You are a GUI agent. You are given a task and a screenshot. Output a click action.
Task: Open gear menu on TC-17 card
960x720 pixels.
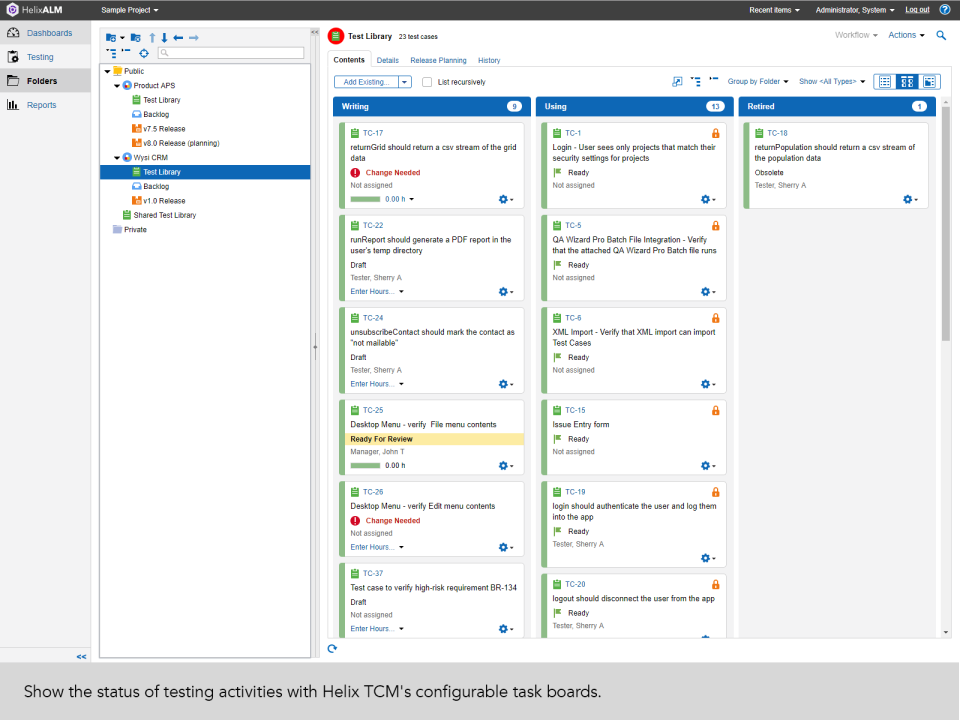click(x=505, y=200)
